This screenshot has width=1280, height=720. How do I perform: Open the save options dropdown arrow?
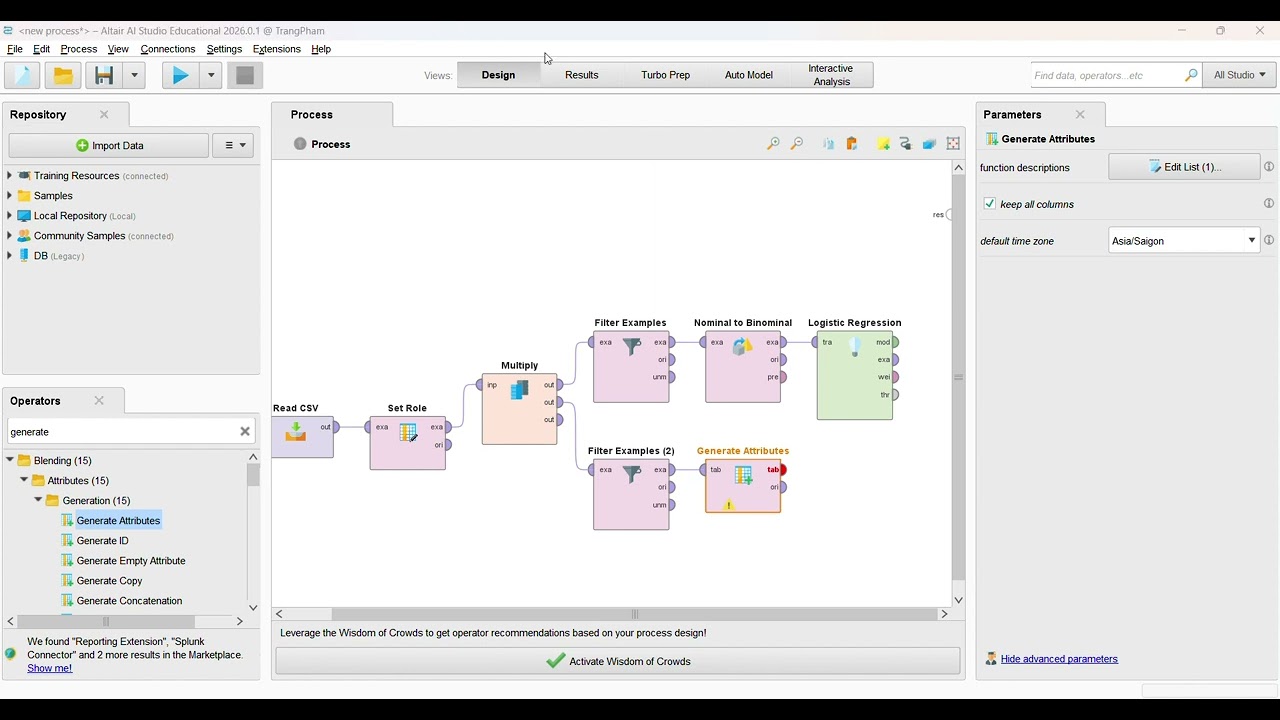(135, 76)
